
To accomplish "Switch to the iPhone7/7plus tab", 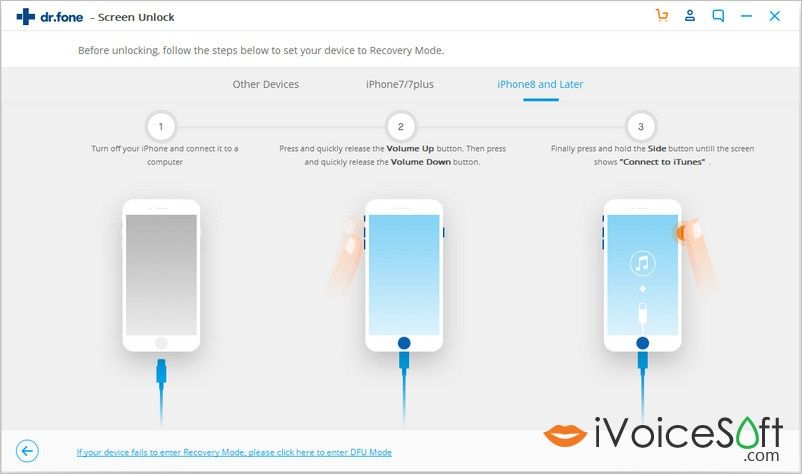I will click(399, 84).
